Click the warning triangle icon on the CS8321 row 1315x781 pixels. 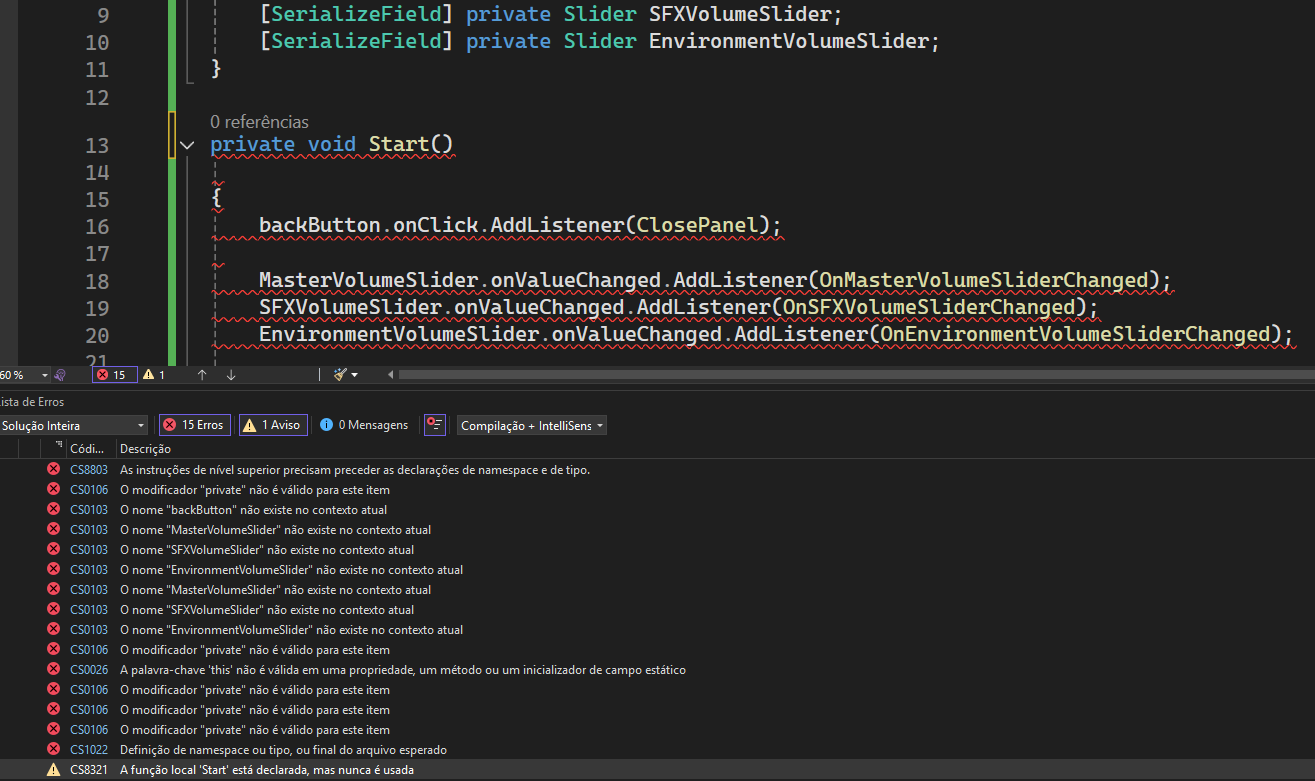(53, 770)
